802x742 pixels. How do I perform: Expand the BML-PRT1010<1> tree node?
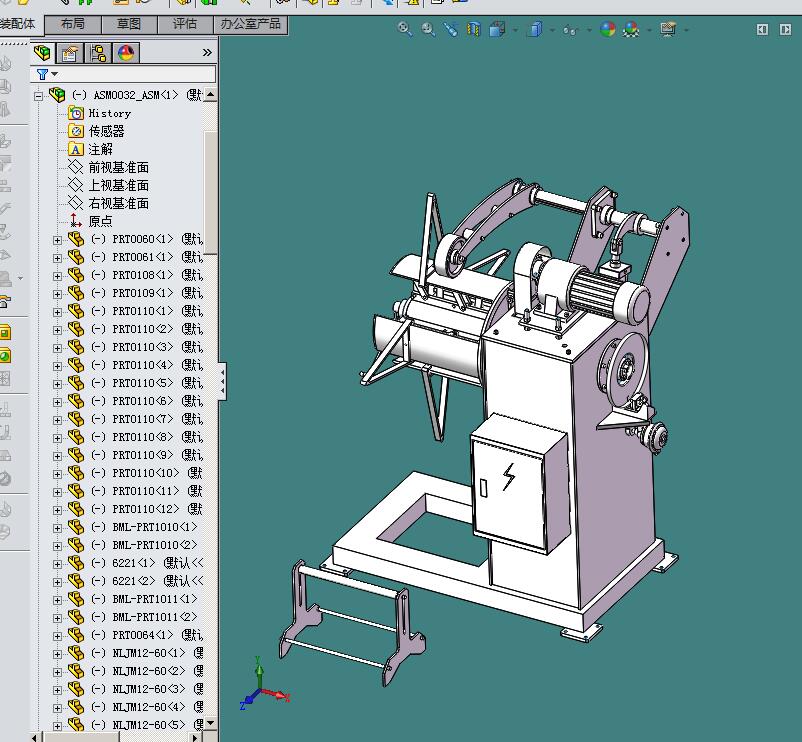(x=57, y=528)
